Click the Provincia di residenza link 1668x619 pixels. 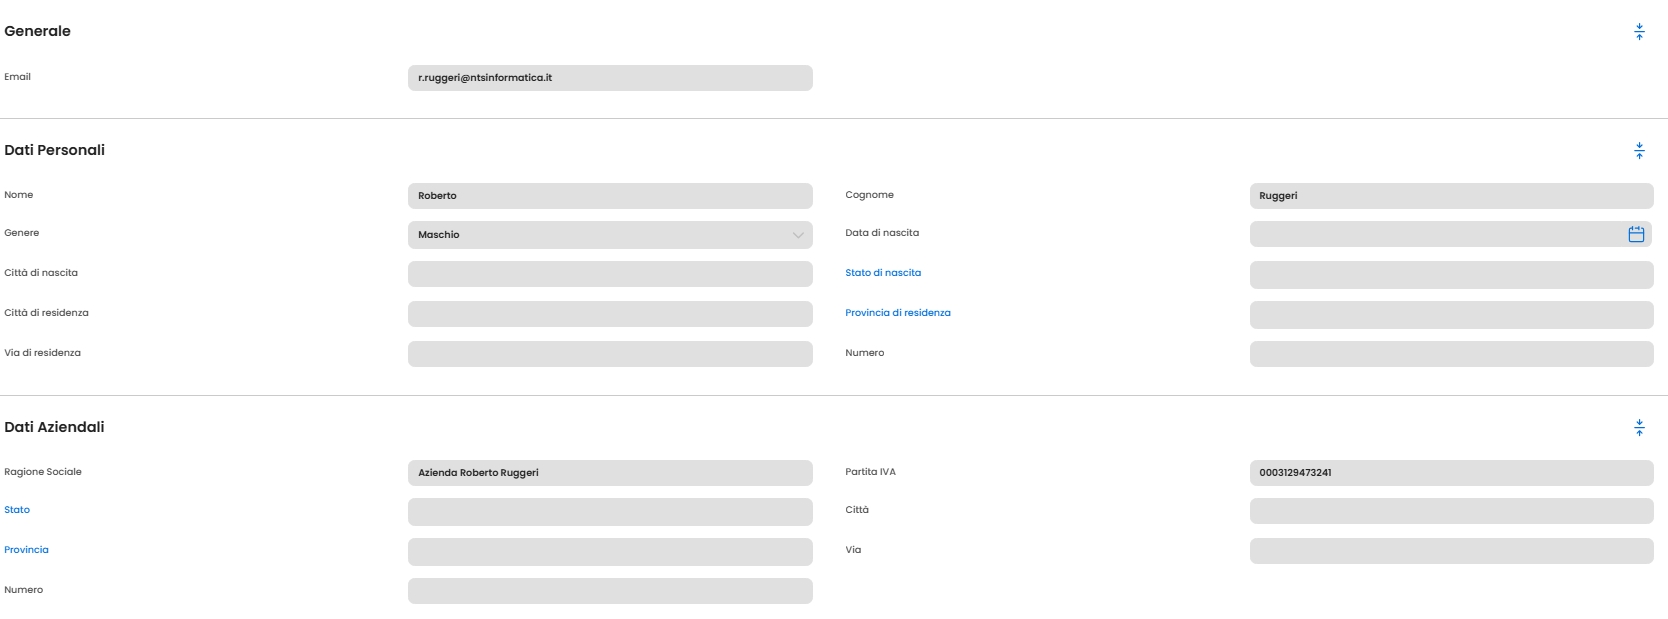click(x=897, y=313)
